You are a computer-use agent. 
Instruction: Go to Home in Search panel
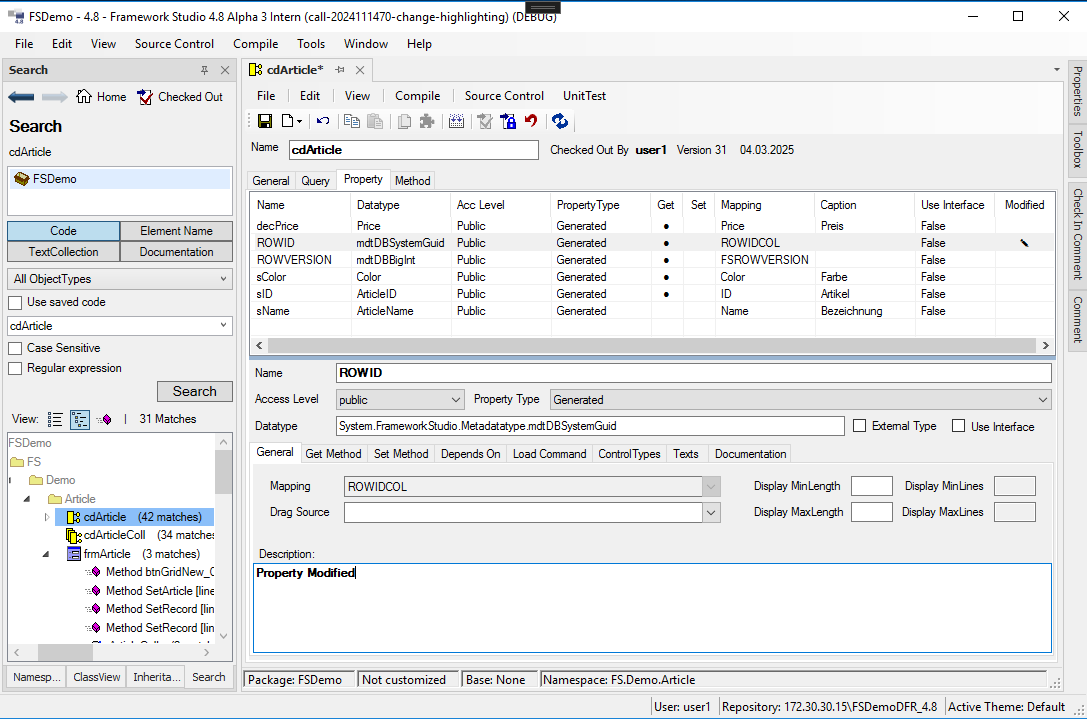point(101,97)
